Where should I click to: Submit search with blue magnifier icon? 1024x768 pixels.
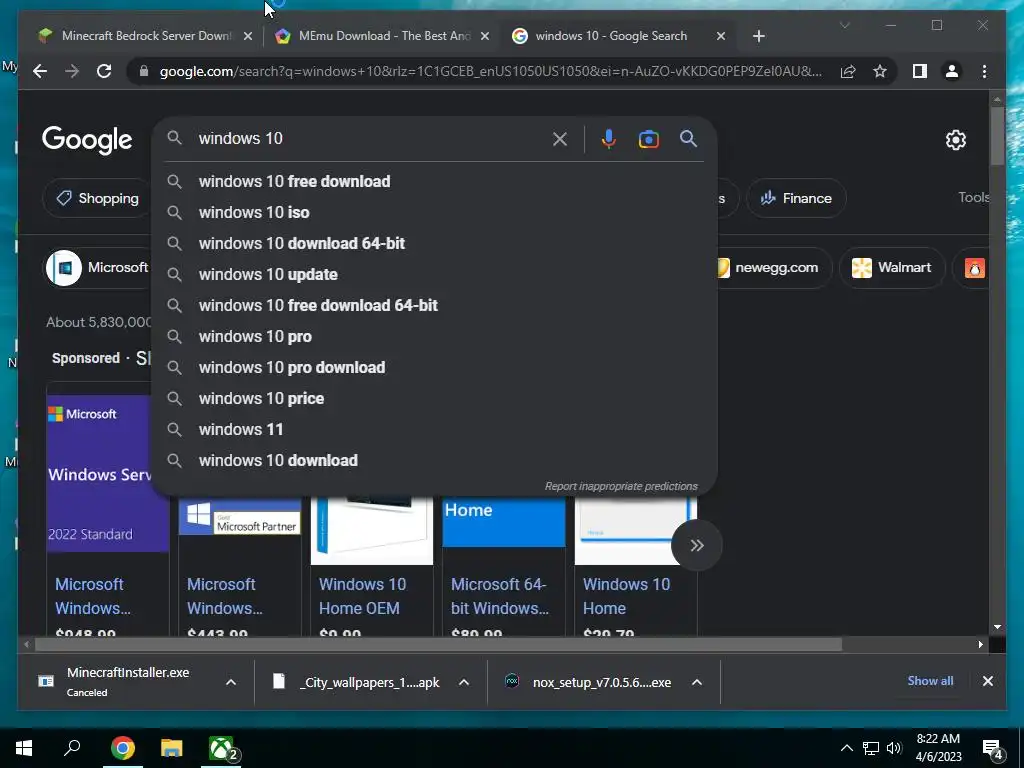688,138
